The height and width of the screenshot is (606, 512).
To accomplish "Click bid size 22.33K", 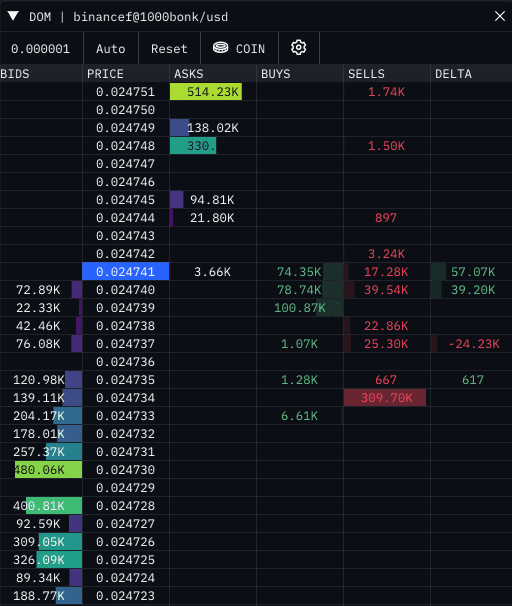I will click(x=38, y=308).
